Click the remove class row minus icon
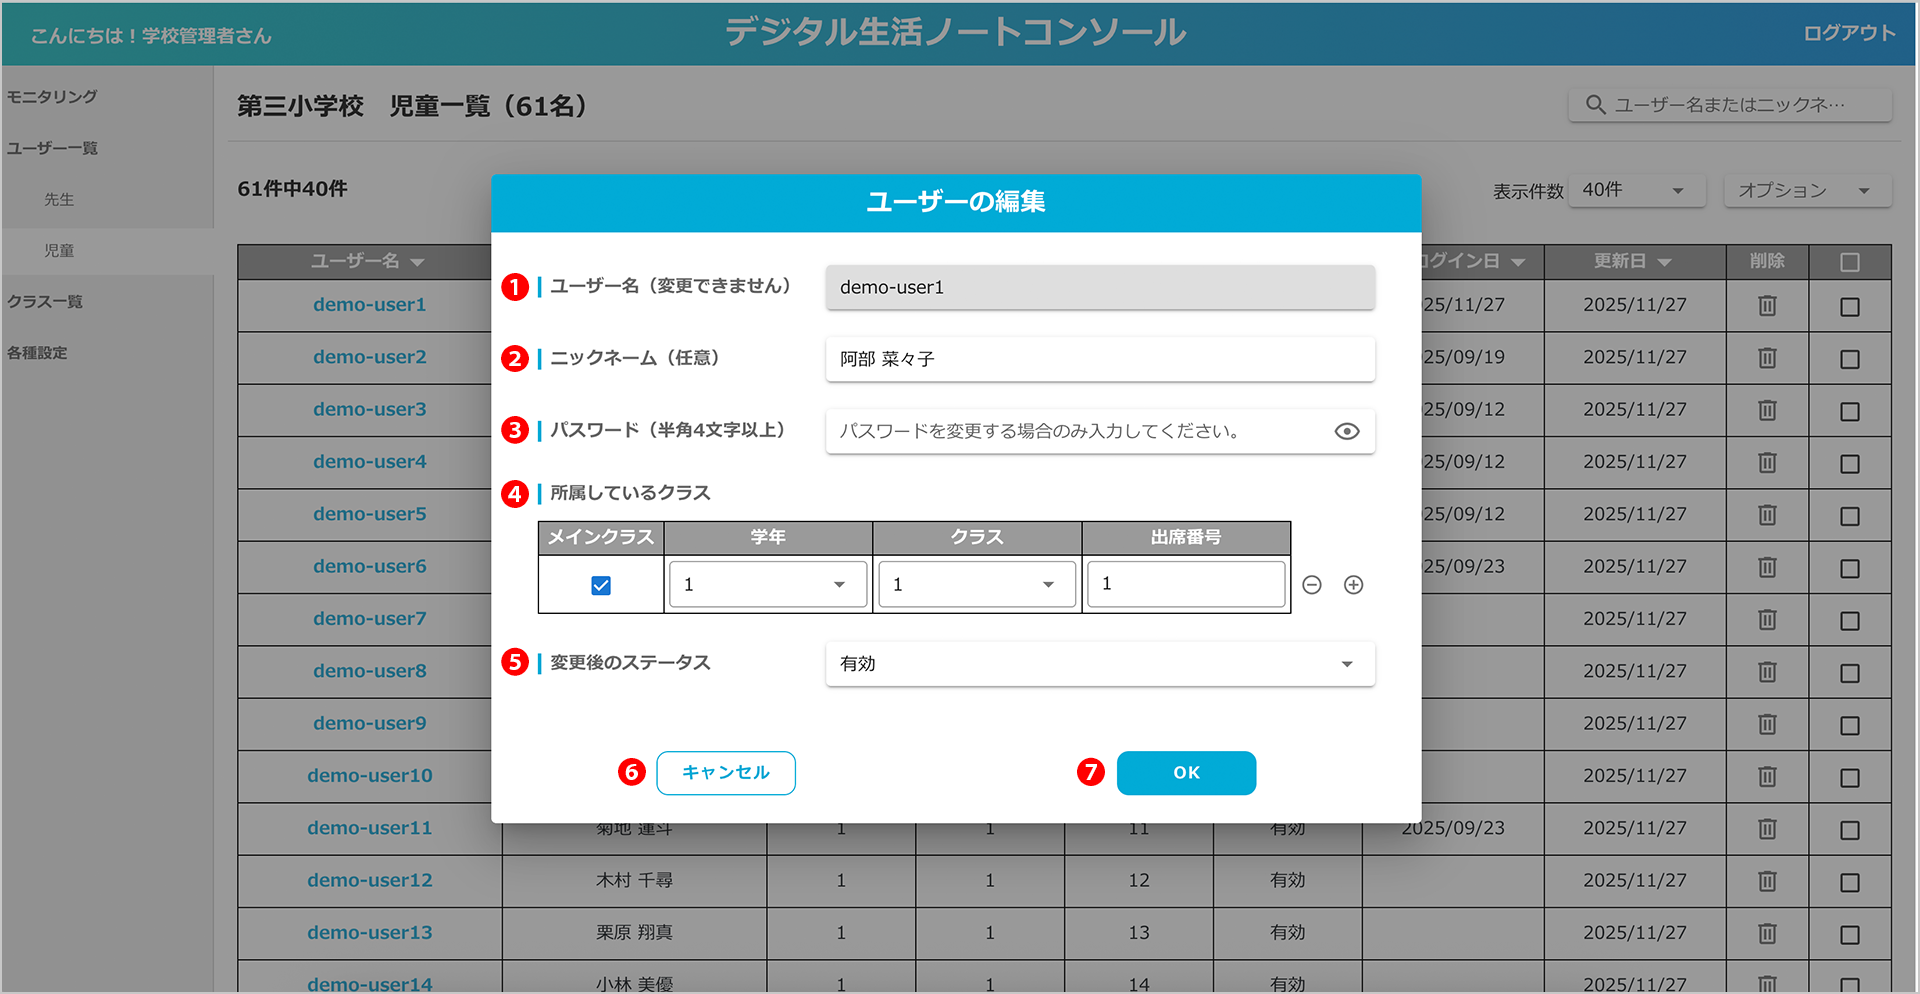Viewport: 1920px width, 994px height. 1312,585
